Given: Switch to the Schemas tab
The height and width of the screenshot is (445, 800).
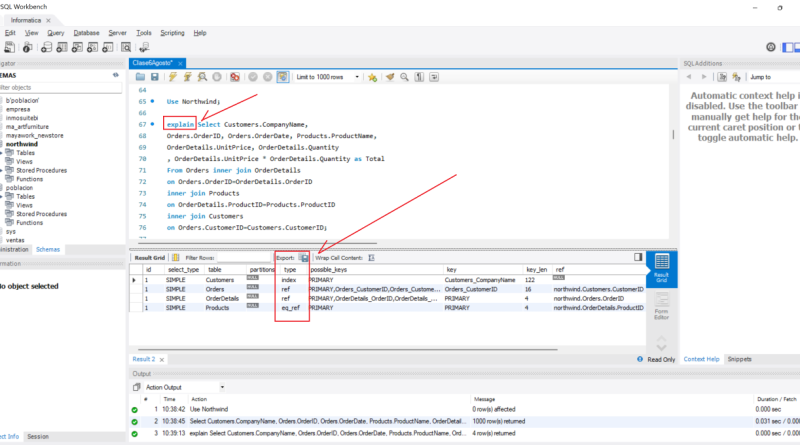Looking at the screenshot, I should pyautogui.click(x=48, y=250).
